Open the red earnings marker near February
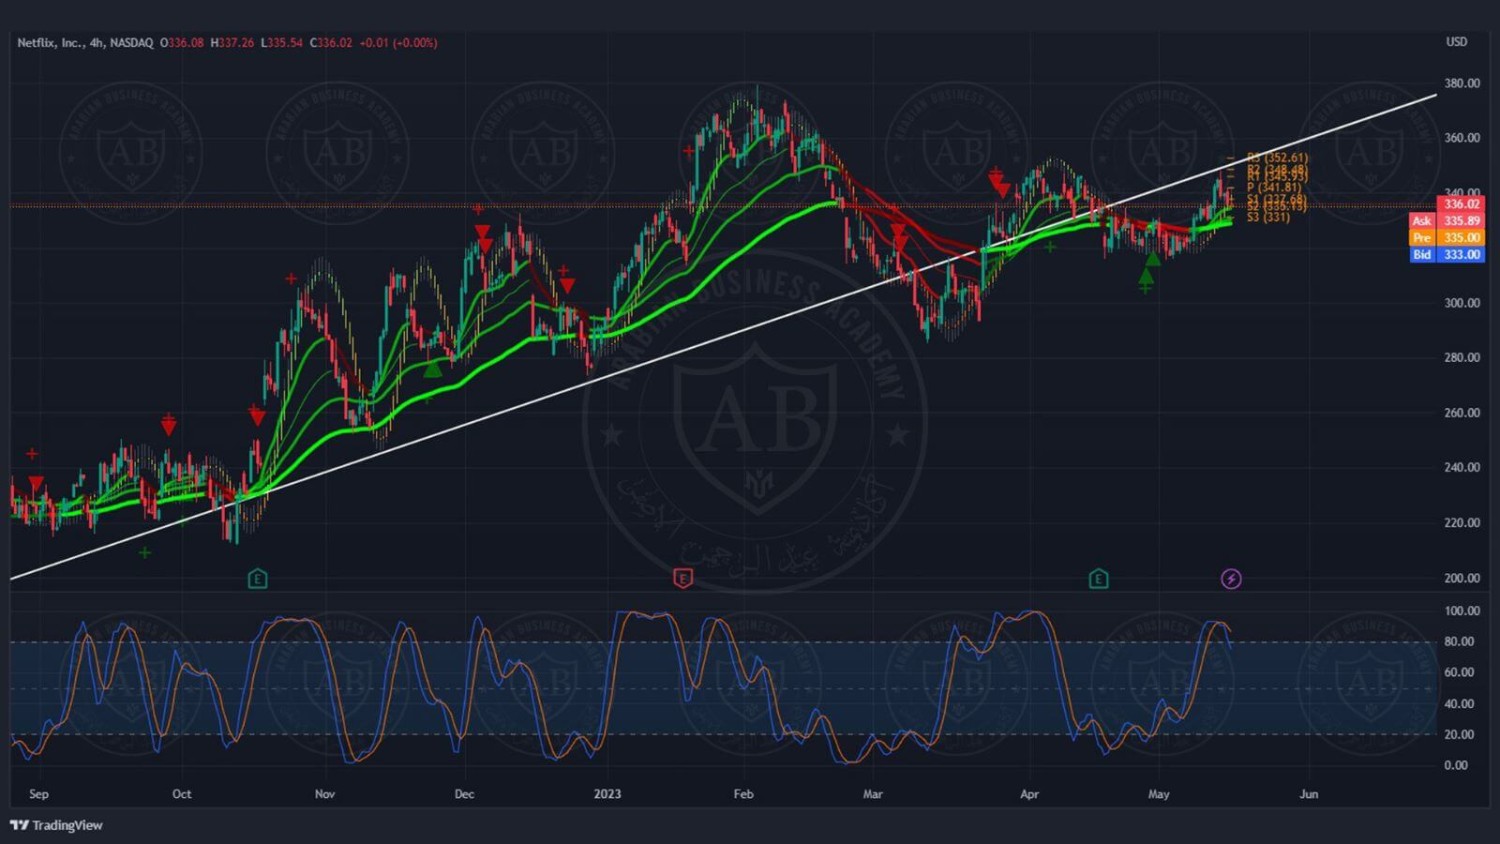1500x844 pixels. tap(683, 578)
